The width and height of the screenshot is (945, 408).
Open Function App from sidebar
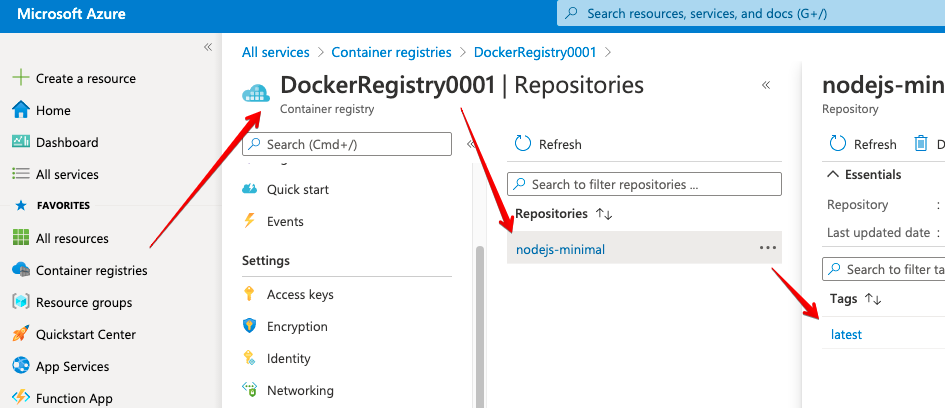click(74, 398)
